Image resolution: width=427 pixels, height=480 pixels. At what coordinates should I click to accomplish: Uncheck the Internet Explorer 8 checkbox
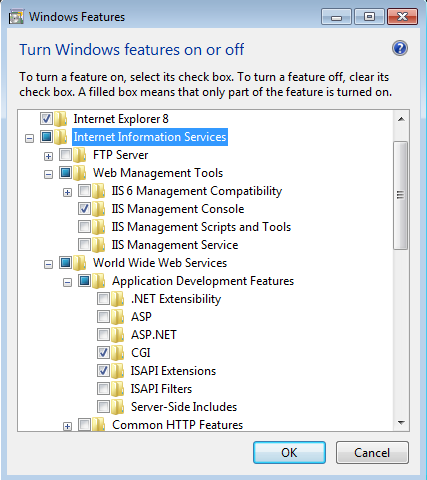point(46,118)
